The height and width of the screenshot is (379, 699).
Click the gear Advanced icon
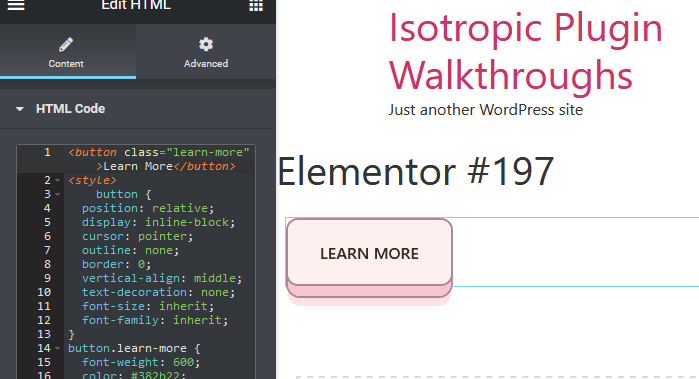pos(206,44)
